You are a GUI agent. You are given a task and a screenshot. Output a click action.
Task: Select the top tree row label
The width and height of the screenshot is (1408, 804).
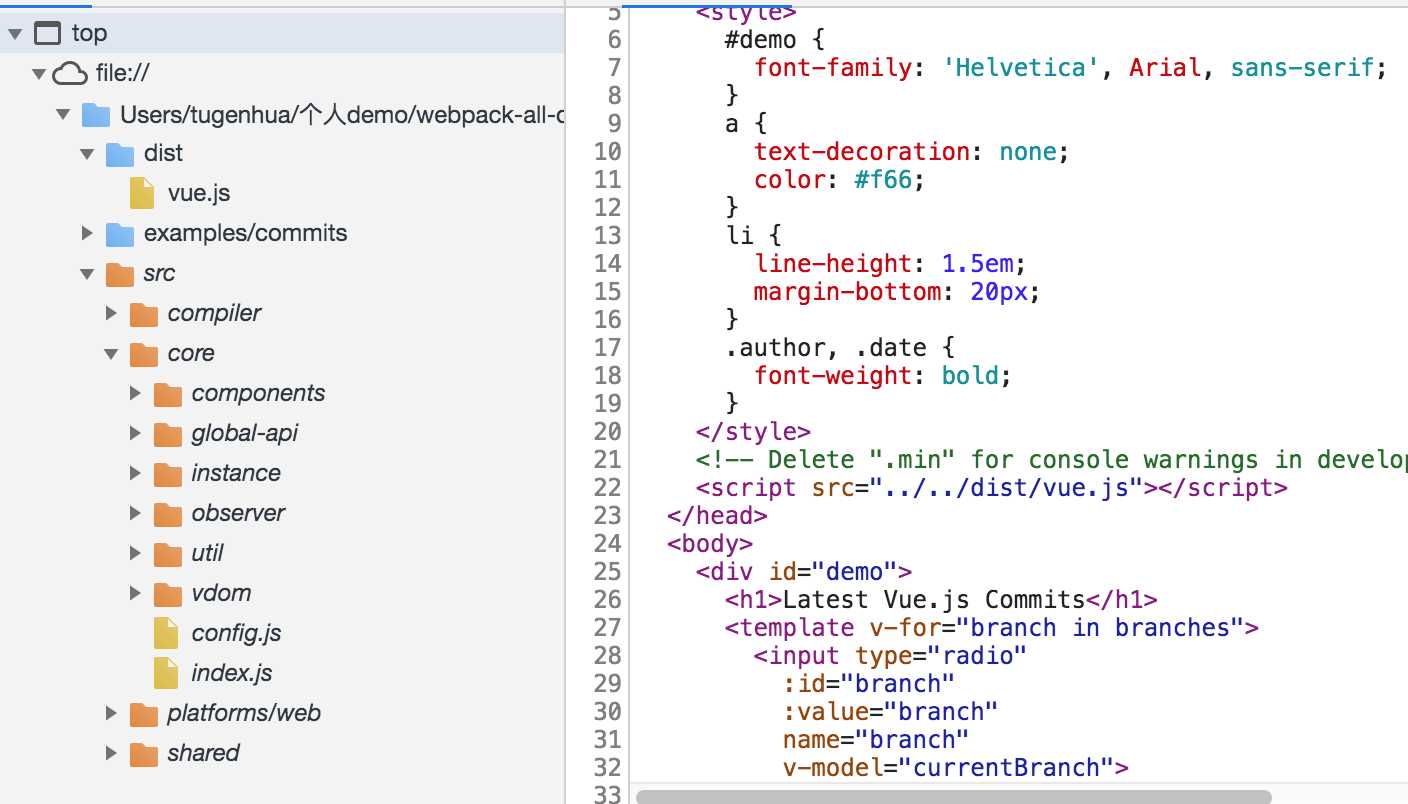[89, 33]
